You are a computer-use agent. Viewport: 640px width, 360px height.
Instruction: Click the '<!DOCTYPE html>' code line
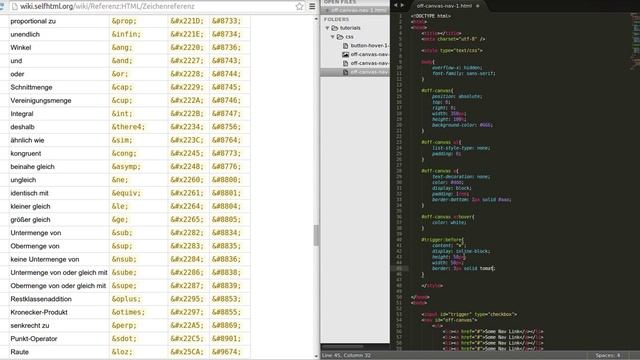[431, 16]
